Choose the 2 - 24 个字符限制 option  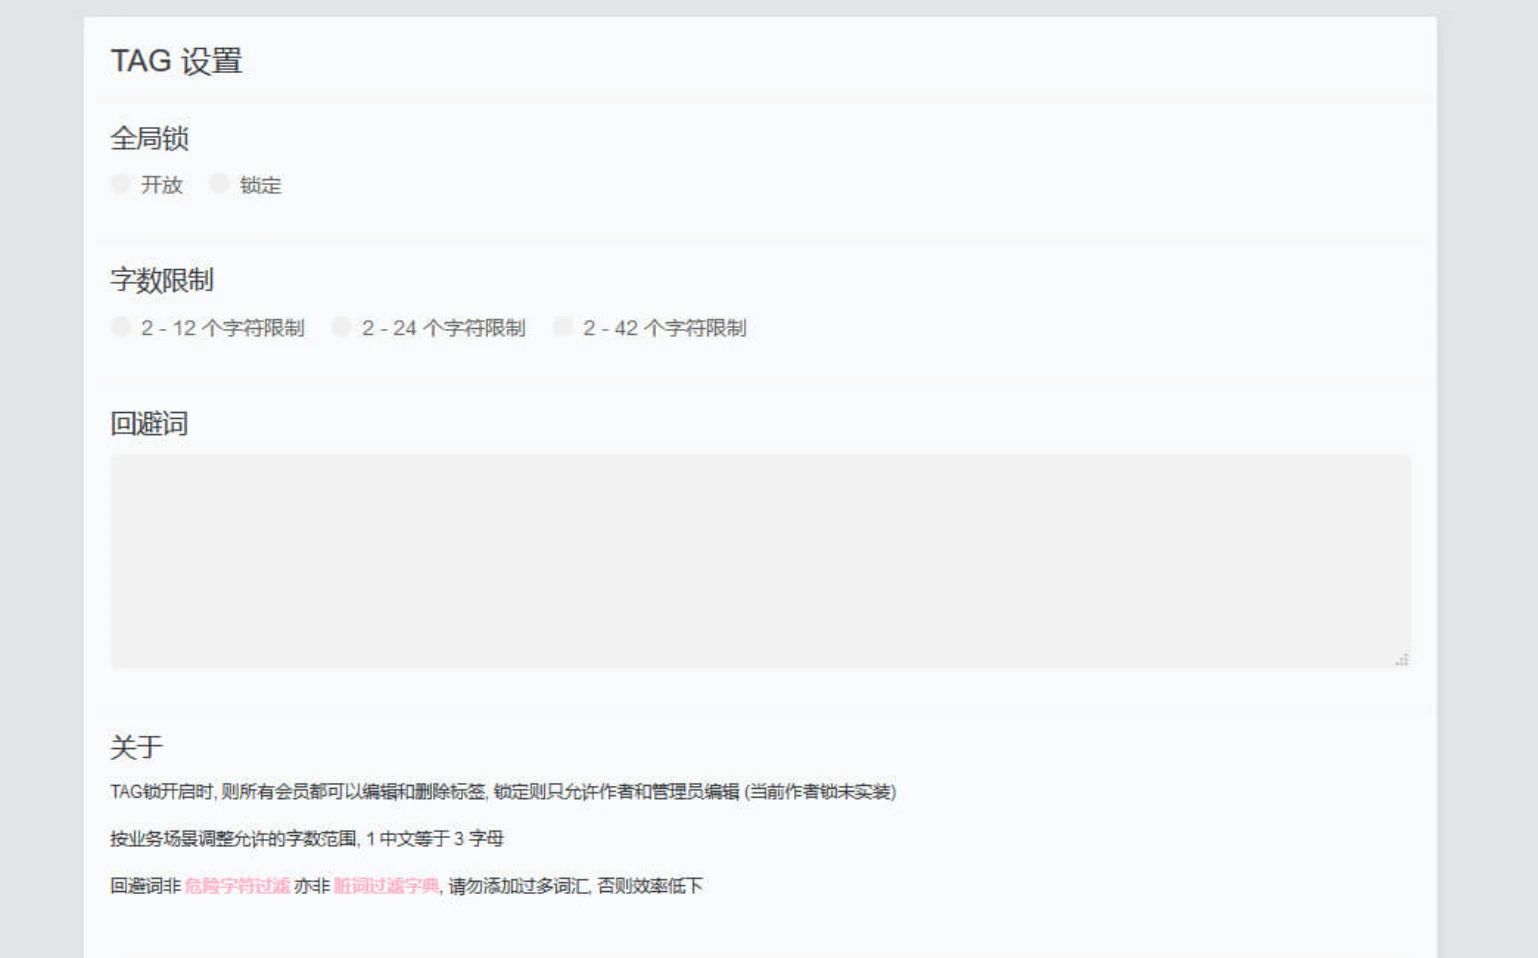coord(341,328)
